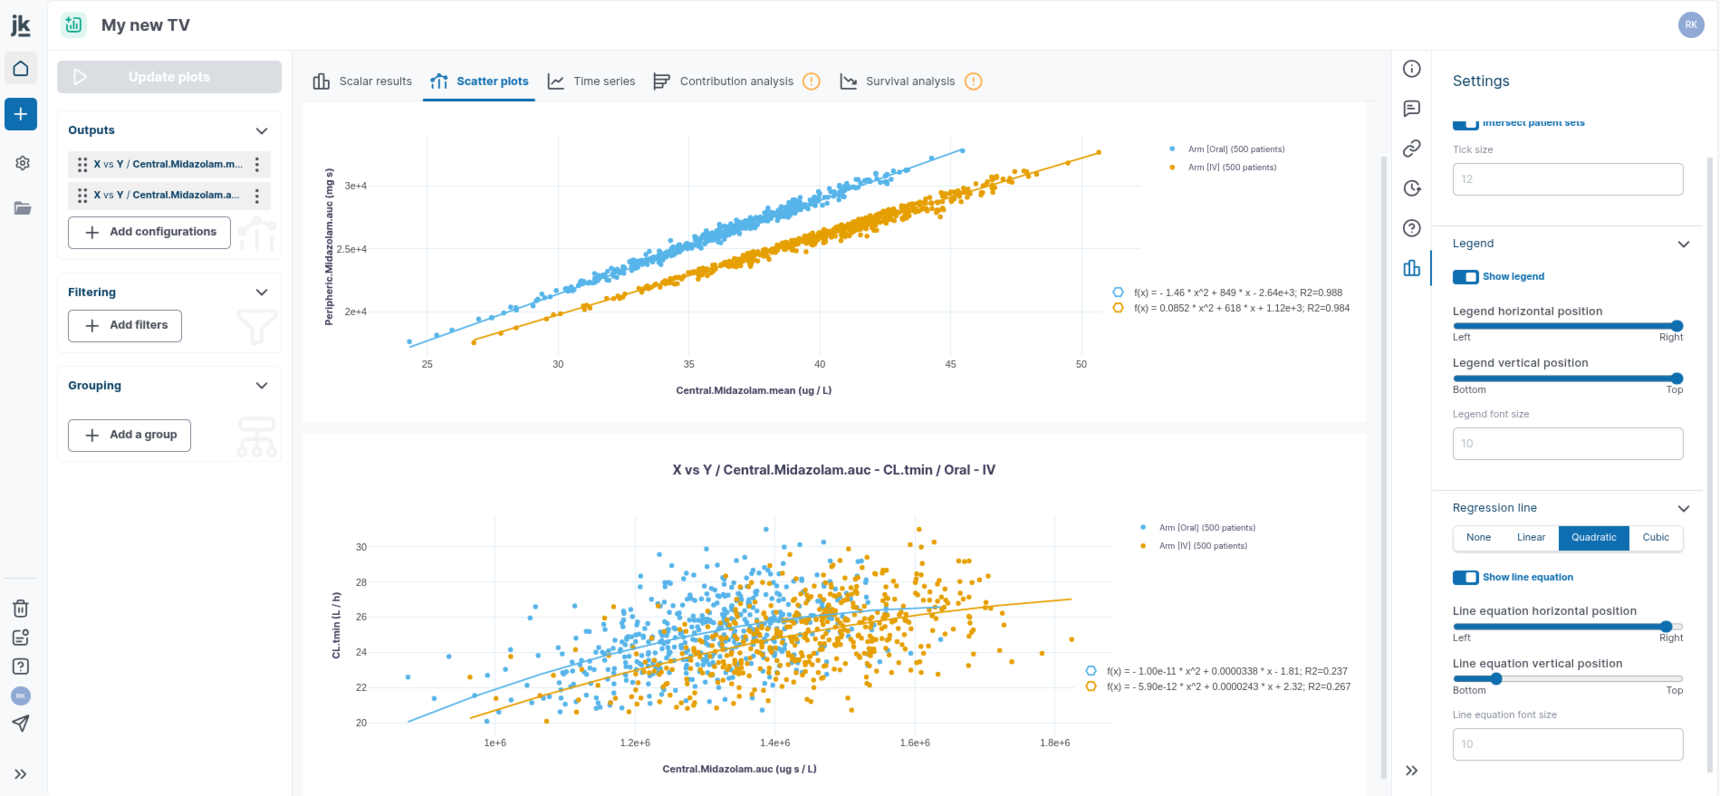The height and width of the screenshot is (796, 1720).
Task: Click the Add configurations button
Action: (x=149, y=232)
